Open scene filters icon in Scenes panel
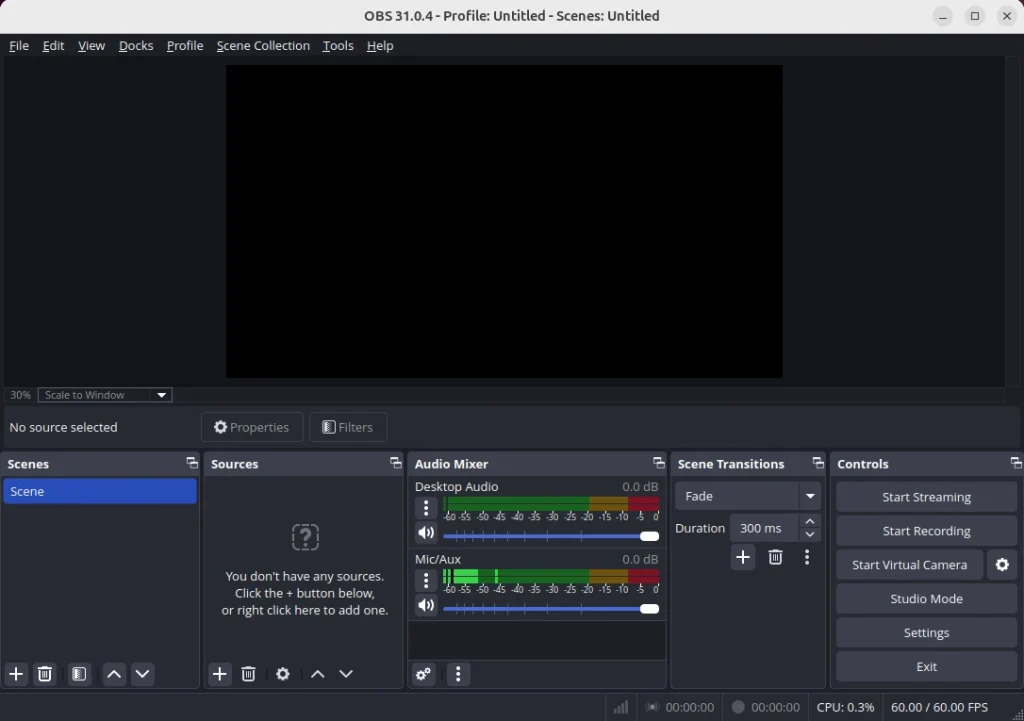 (79, 674)
